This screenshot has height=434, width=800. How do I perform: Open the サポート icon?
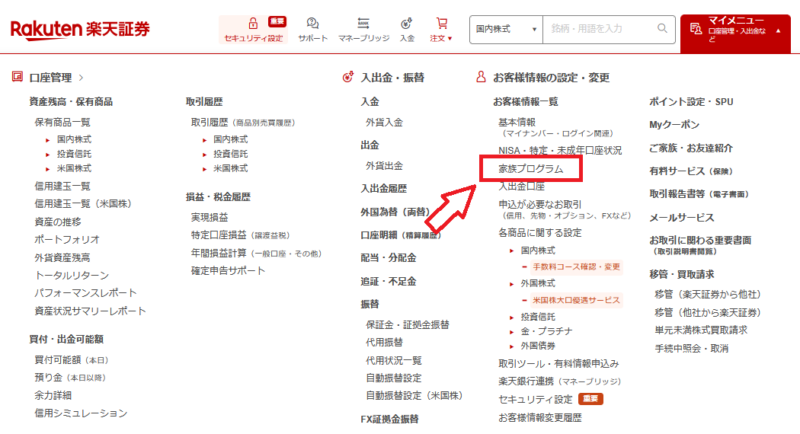312,29
